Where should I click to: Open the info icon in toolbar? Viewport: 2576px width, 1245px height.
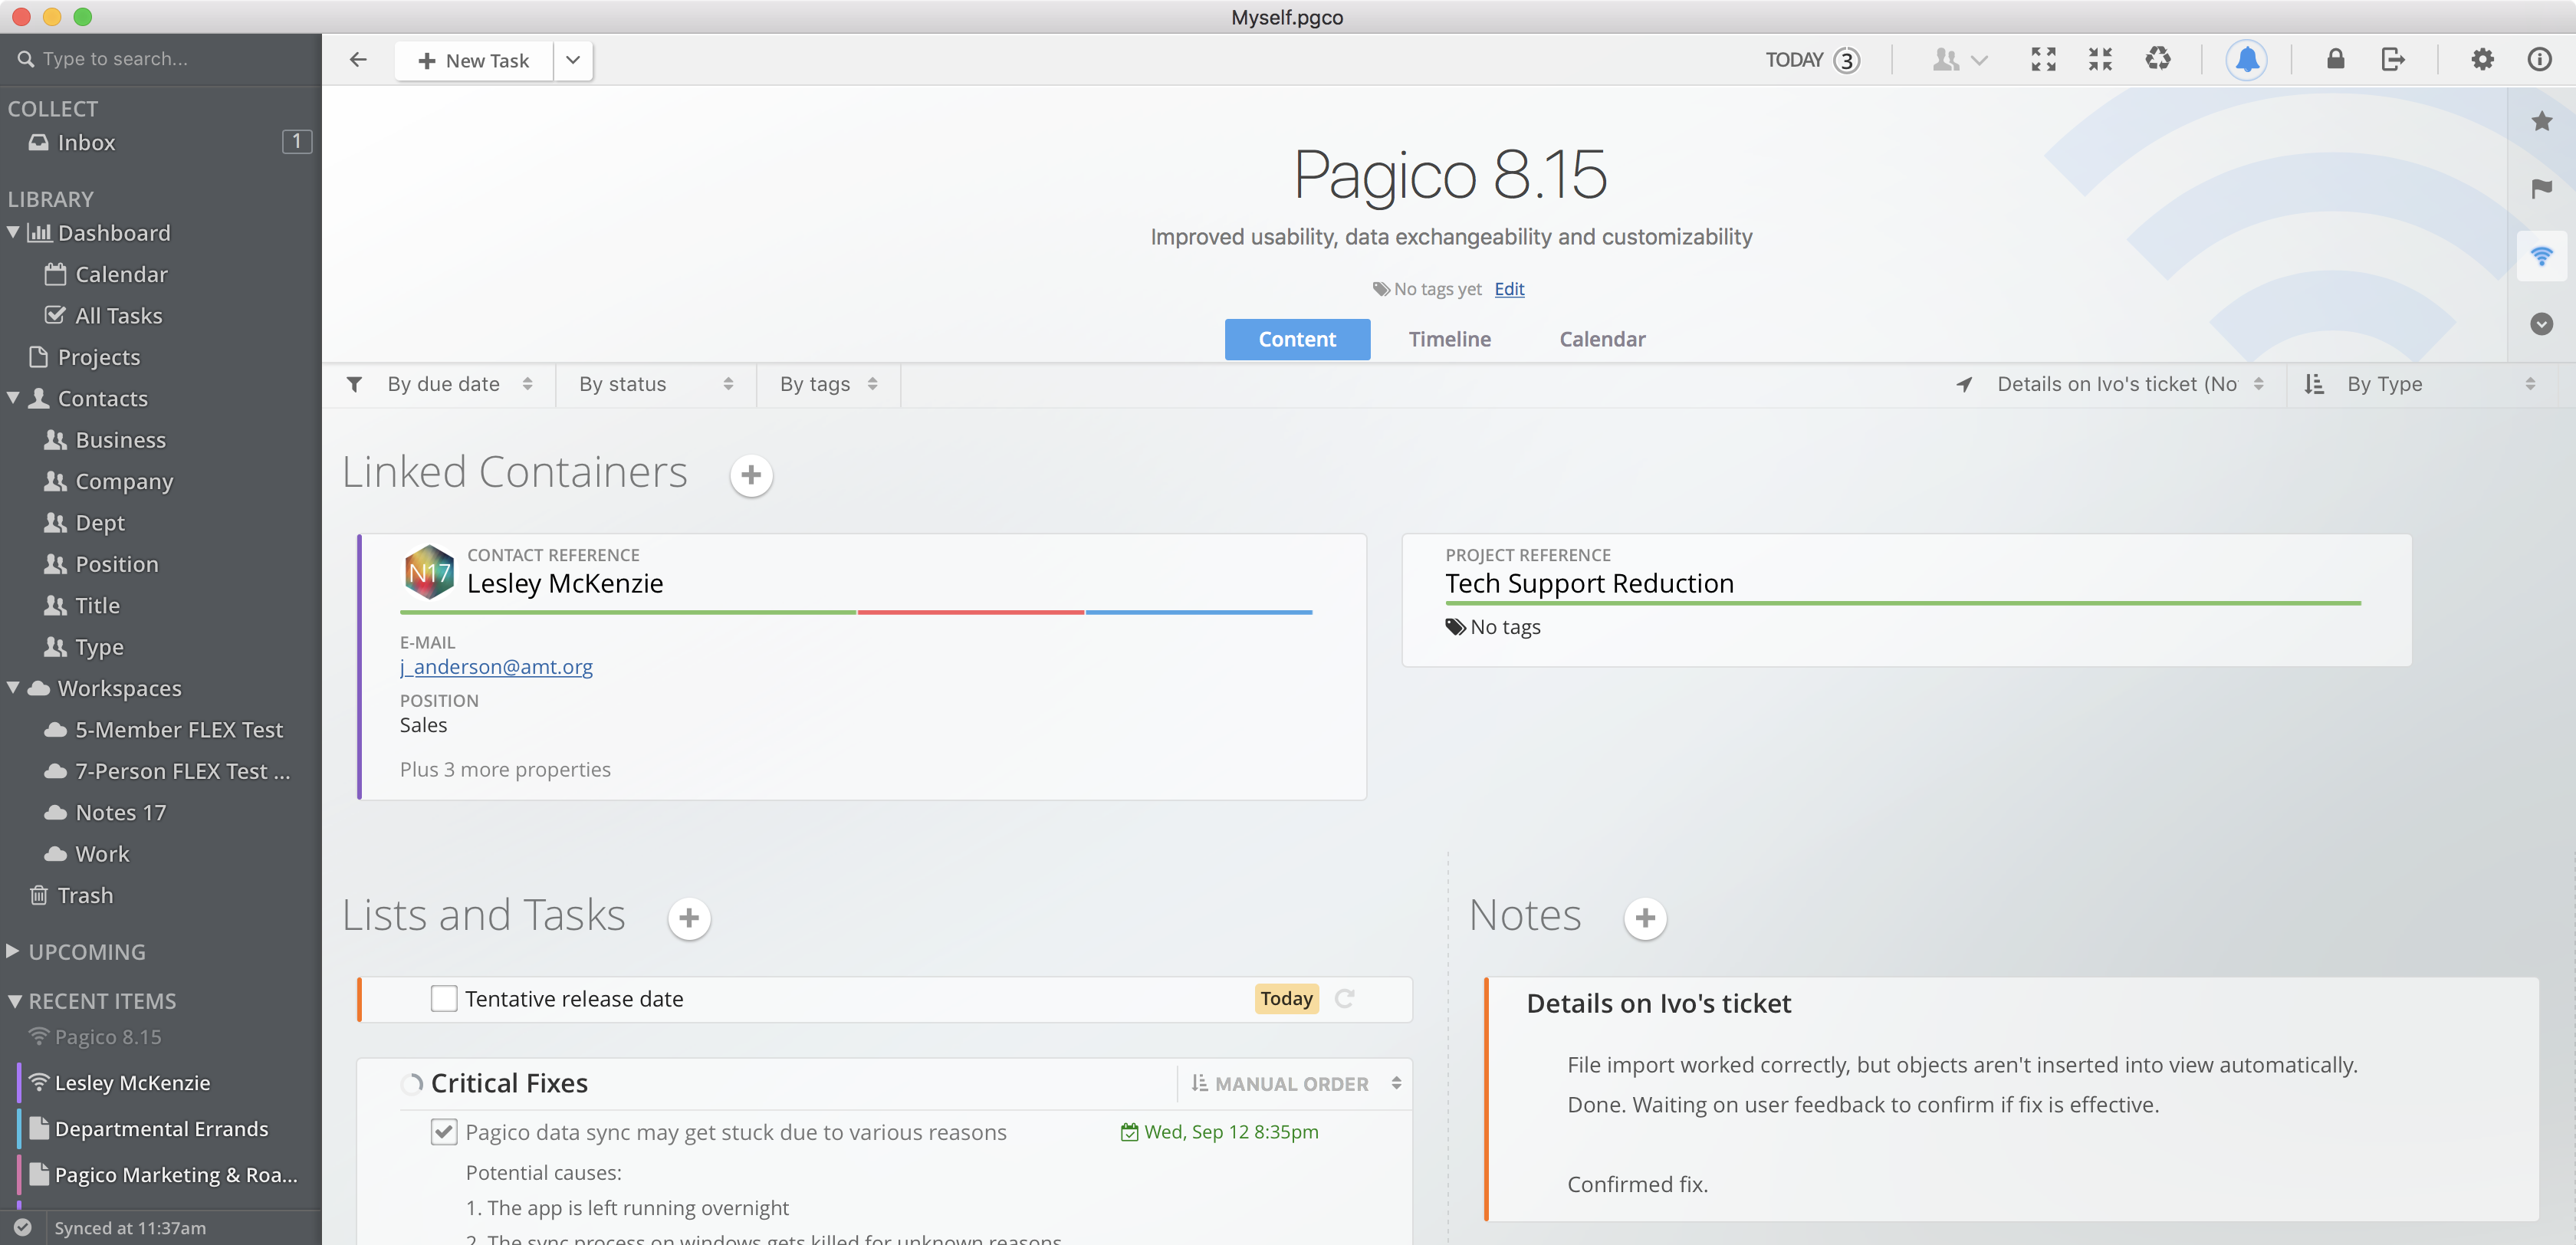pos(2539,60)
